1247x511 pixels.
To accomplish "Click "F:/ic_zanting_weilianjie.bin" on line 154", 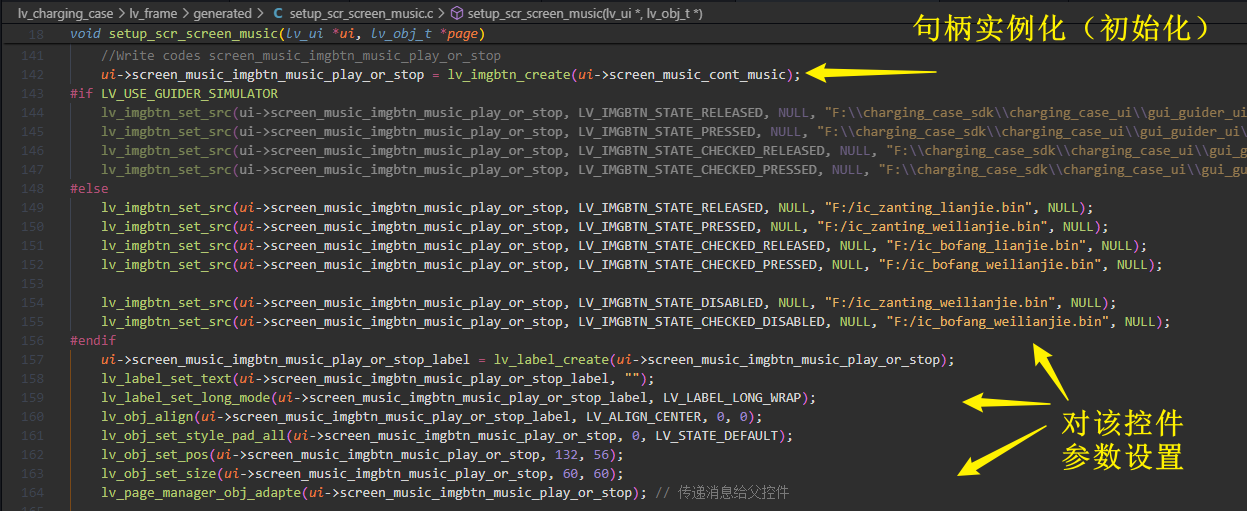I will 943,302.
